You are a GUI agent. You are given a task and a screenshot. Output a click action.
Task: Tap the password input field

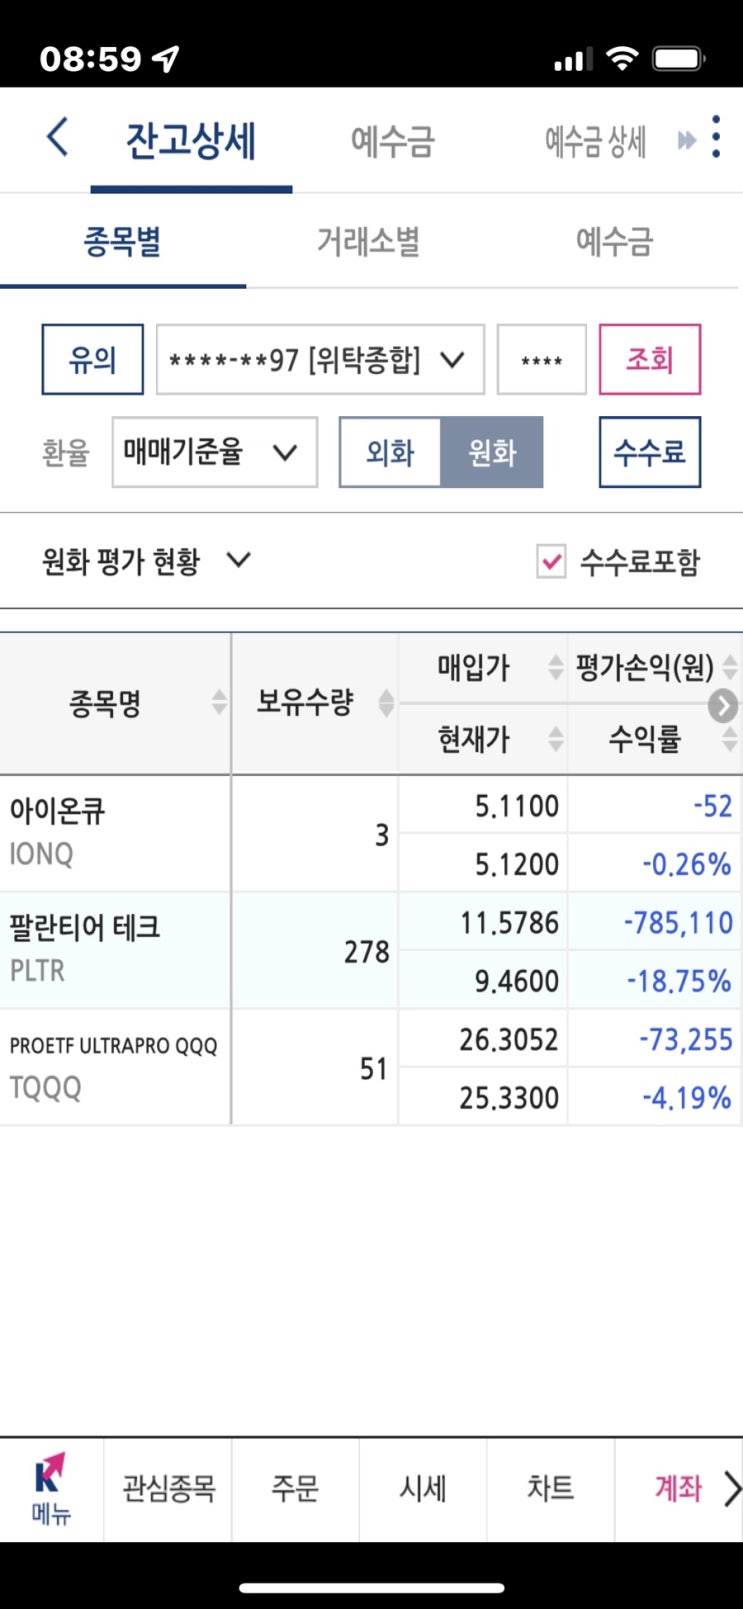coord(542,359)
